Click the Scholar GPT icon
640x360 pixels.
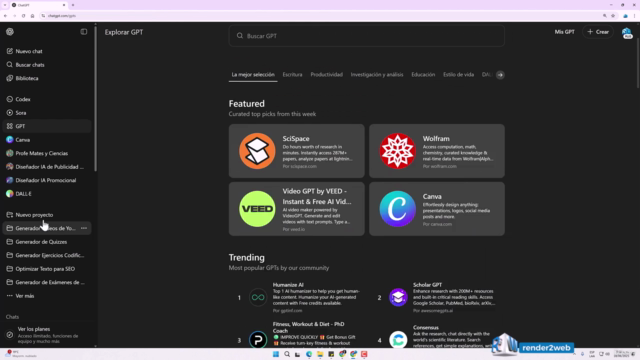click(x=398, y=298)
